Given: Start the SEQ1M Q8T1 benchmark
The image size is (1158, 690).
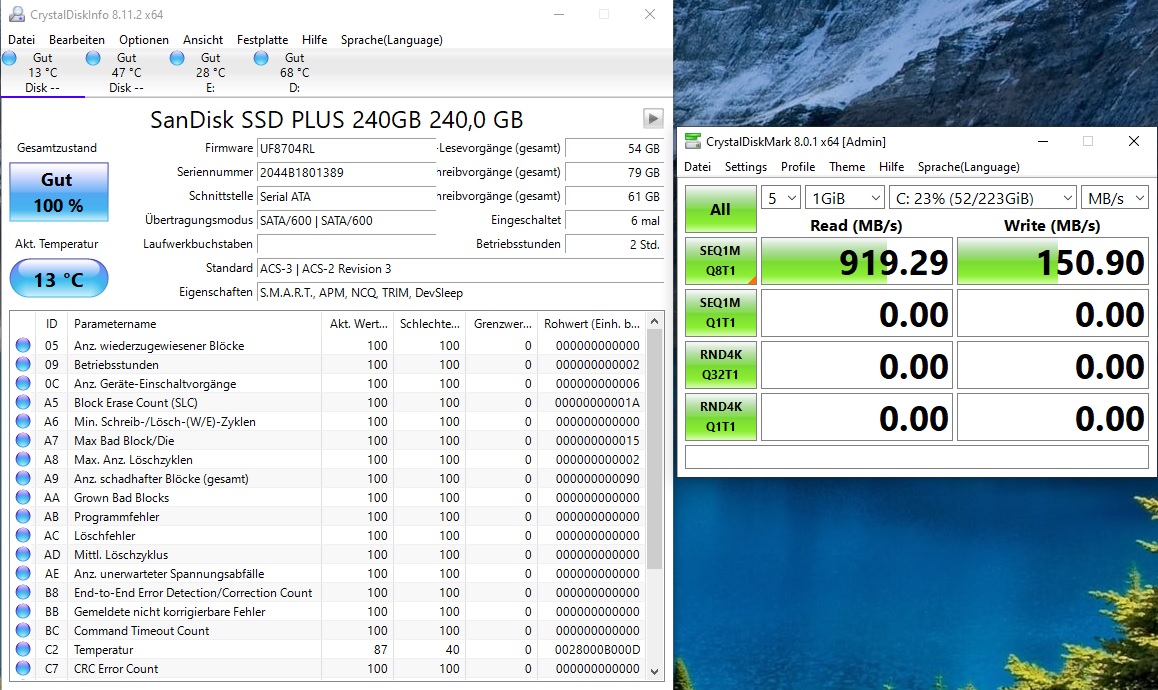Looking at the screenshot, I should pos(720,261).
